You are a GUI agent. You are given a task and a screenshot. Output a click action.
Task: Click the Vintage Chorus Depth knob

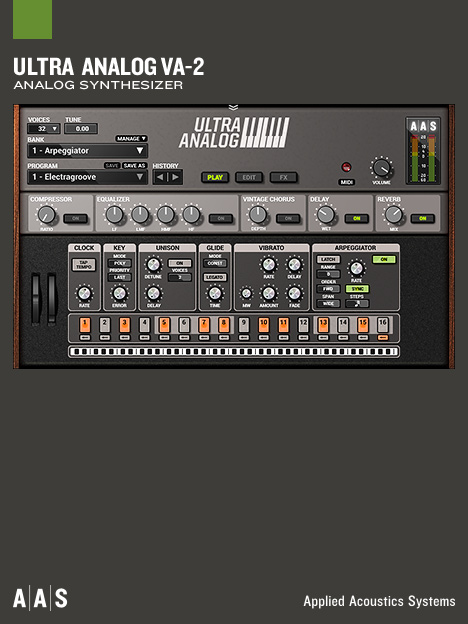258,214
